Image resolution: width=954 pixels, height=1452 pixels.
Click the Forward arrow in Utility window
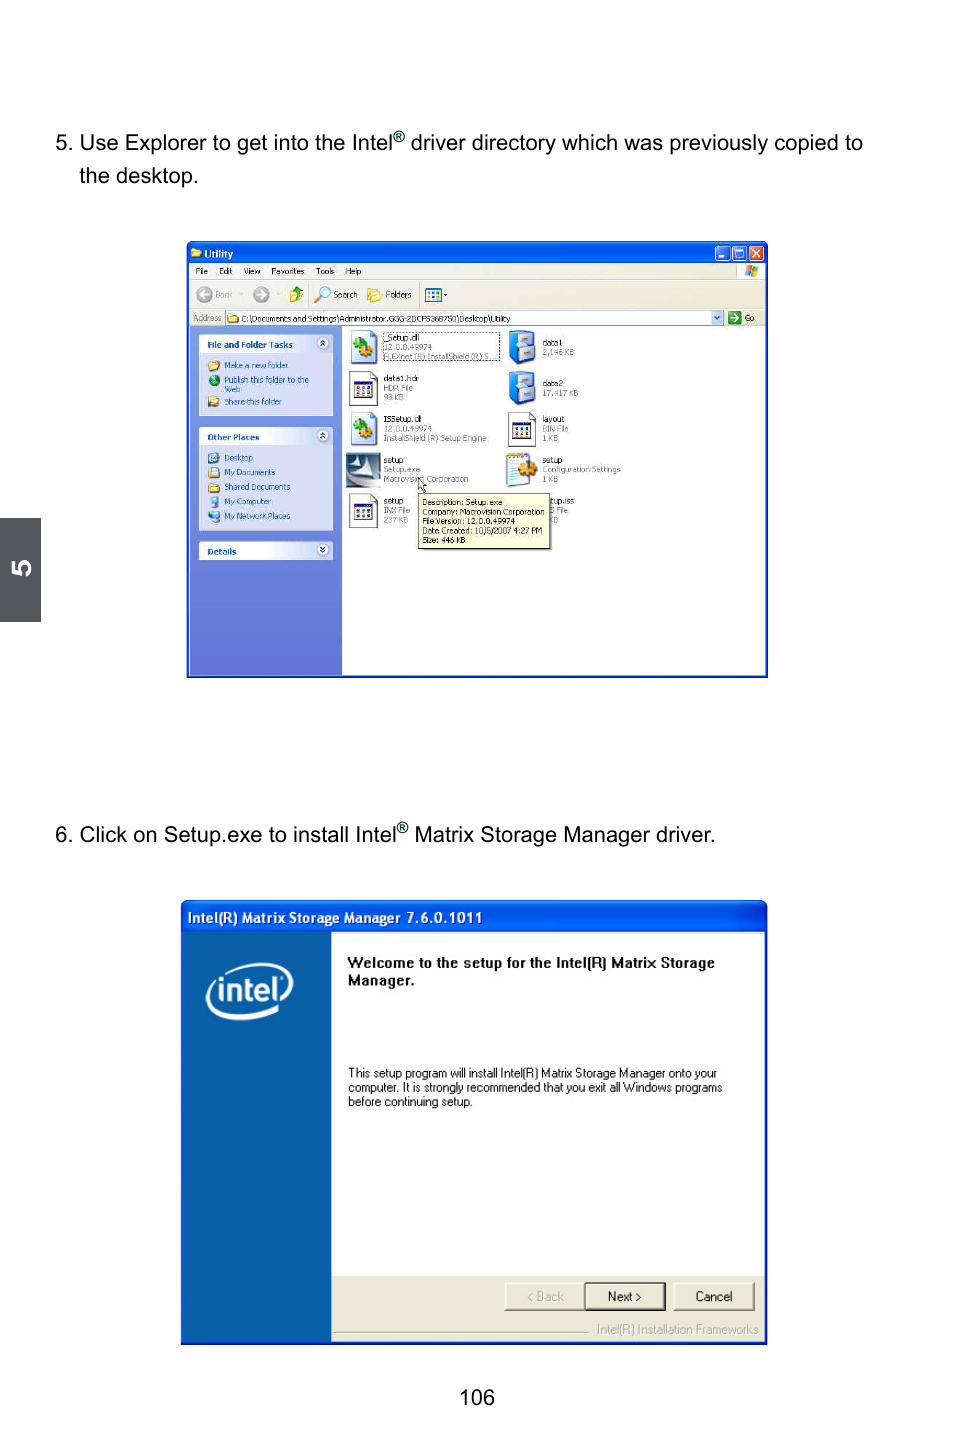point(261,294)
